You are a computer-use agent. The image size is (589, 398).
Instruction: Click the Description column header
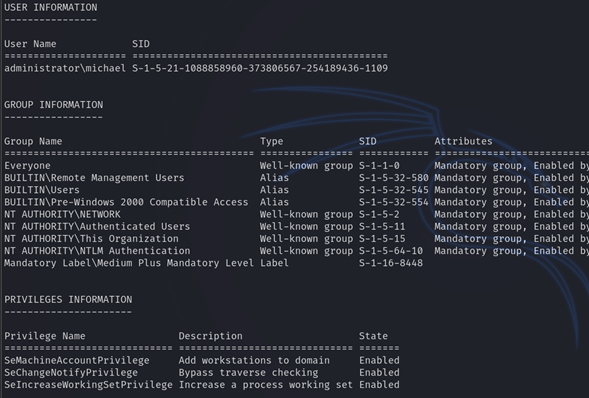pos(210,336)
